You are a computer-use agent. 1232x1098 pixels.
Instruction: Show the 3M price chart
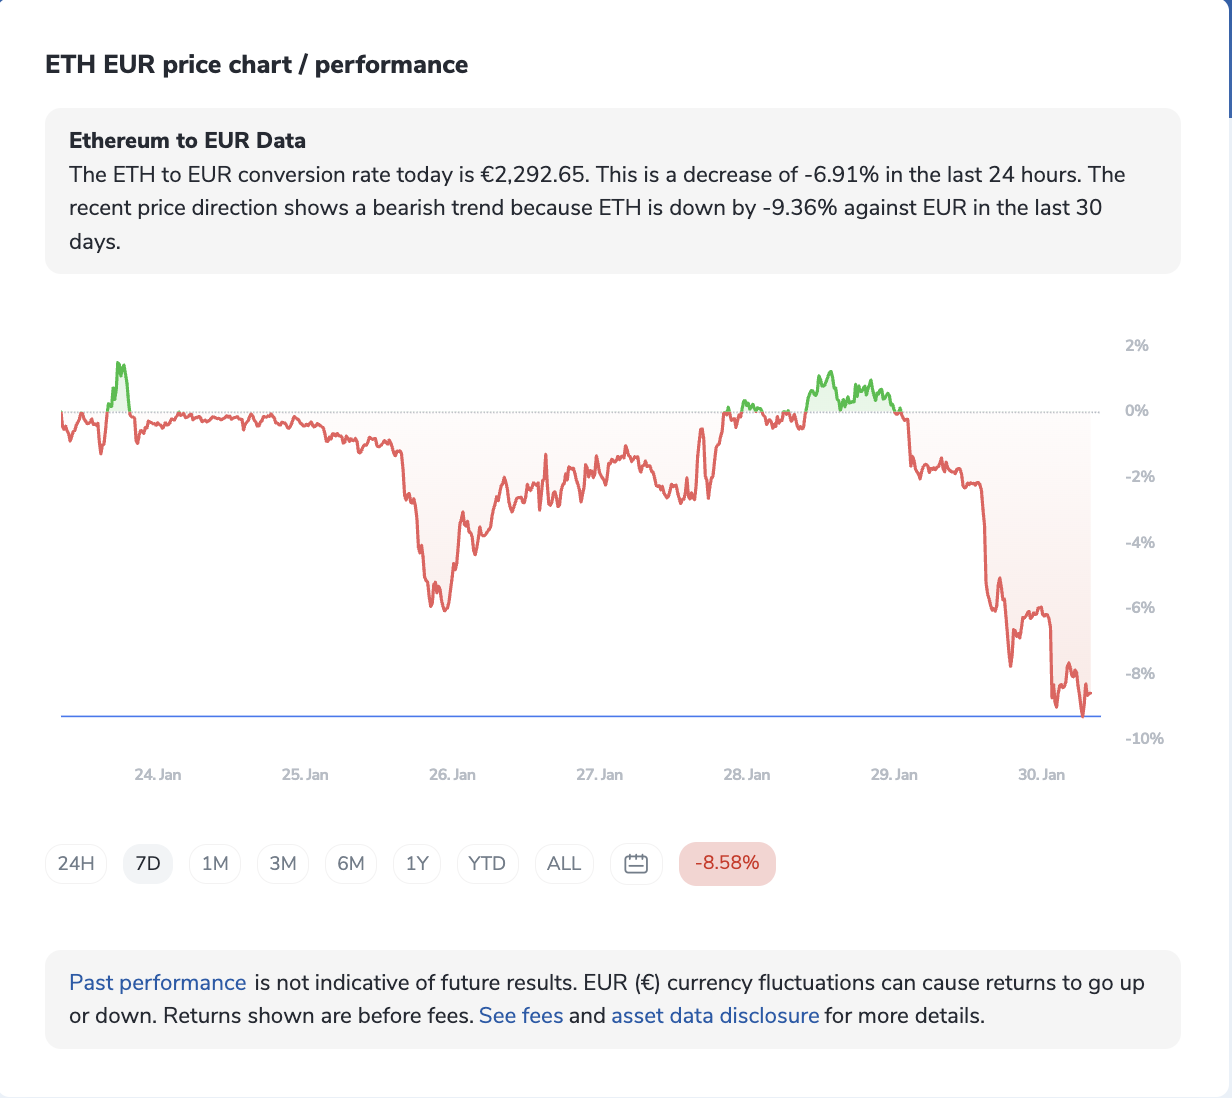point(283,864)
